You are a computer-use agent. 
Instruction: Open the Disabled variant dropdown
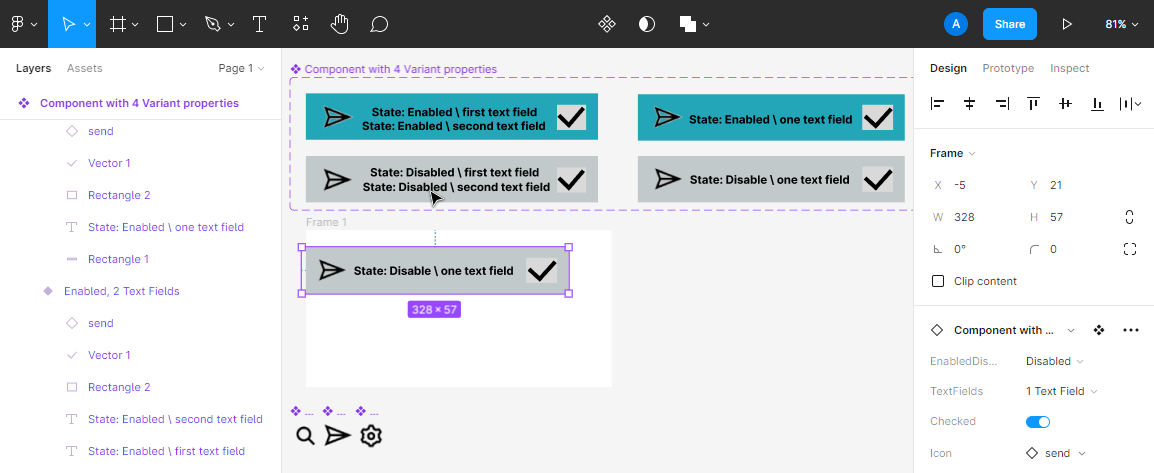pyautogui.click(x=1055, y=361)
